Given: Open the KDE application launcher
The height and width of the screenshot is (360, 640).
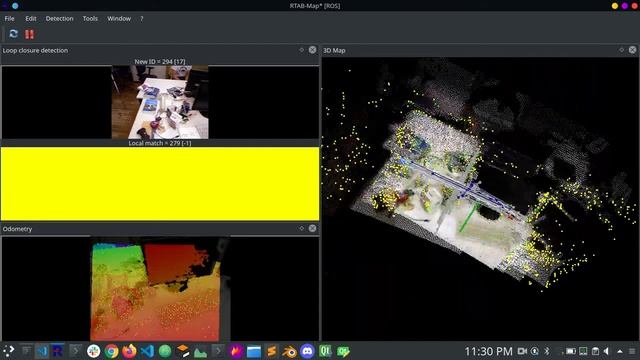Looking at the screenshot, I should point(8,351).
